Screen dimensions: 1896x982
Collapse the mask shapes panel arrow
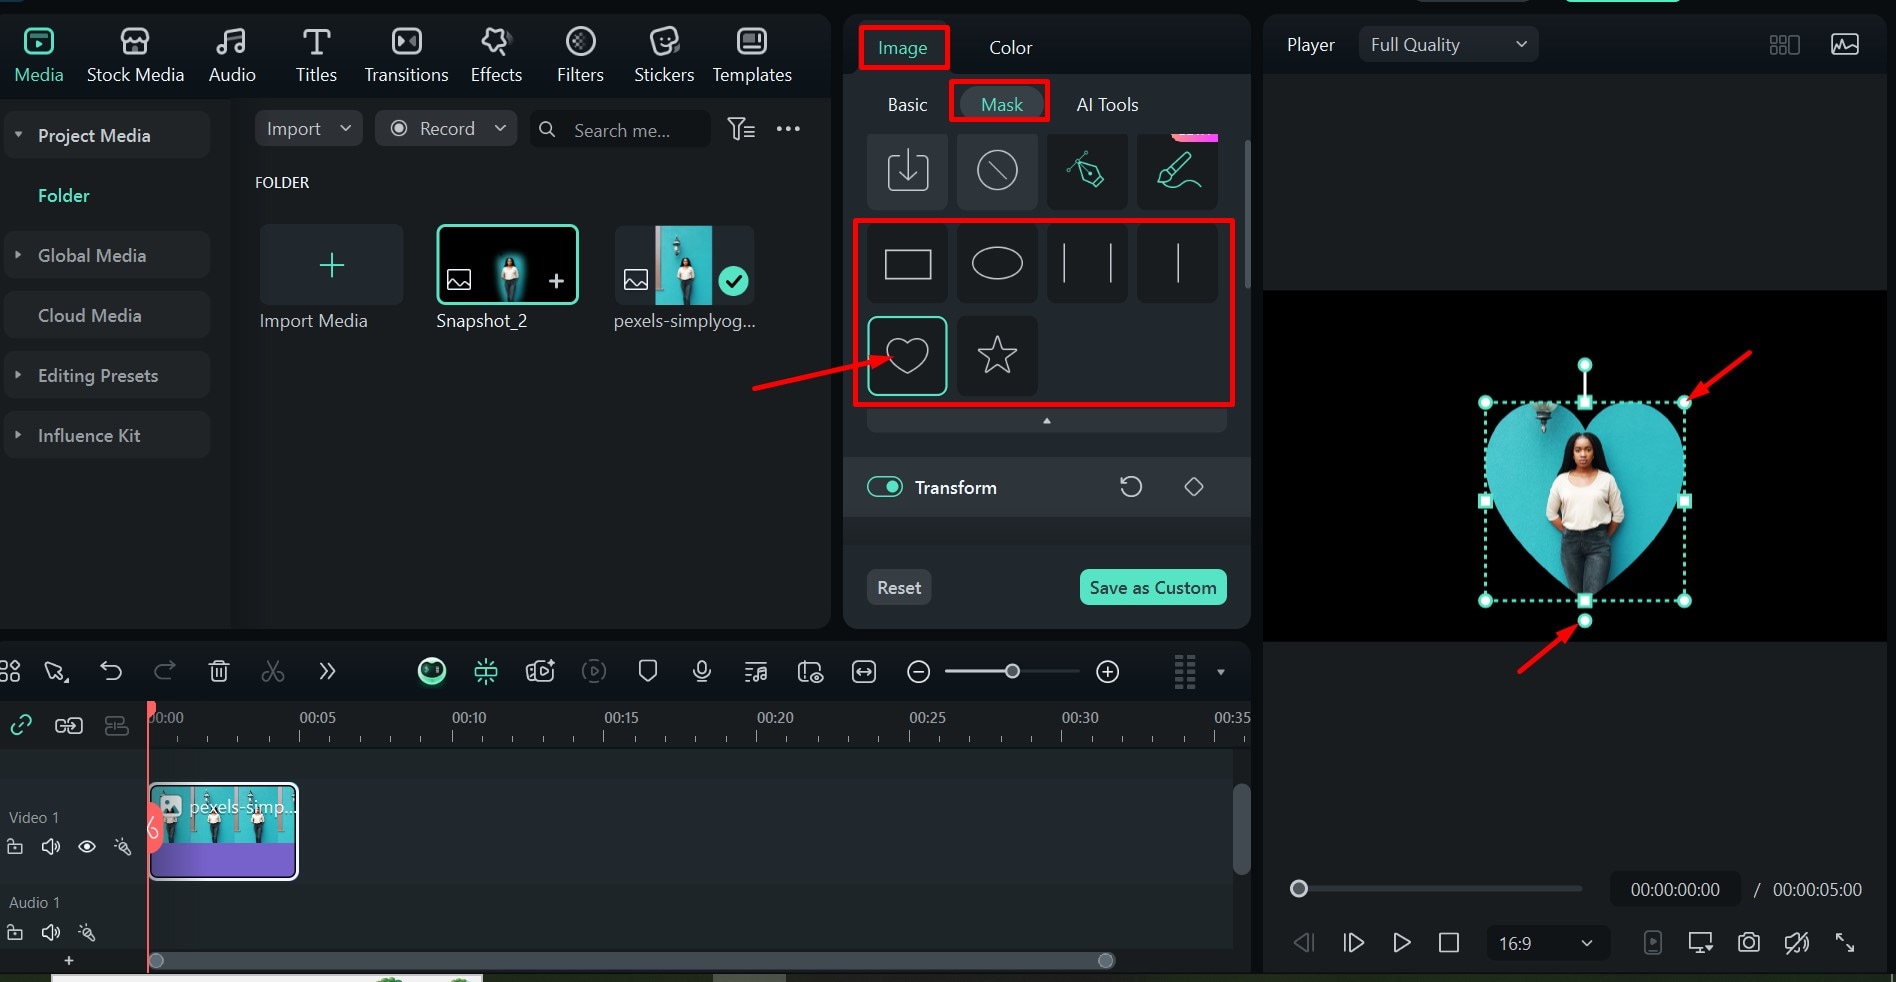pos(1047,421)
